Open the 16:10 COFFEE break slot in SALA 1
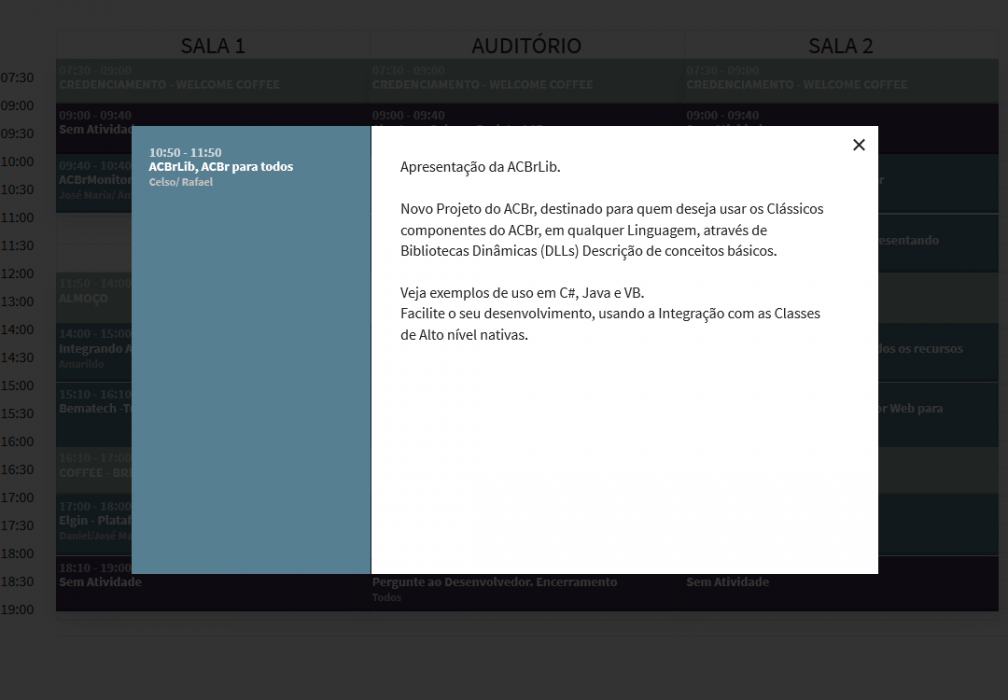Screen dimensions: 1008x700 coord(94,470)
